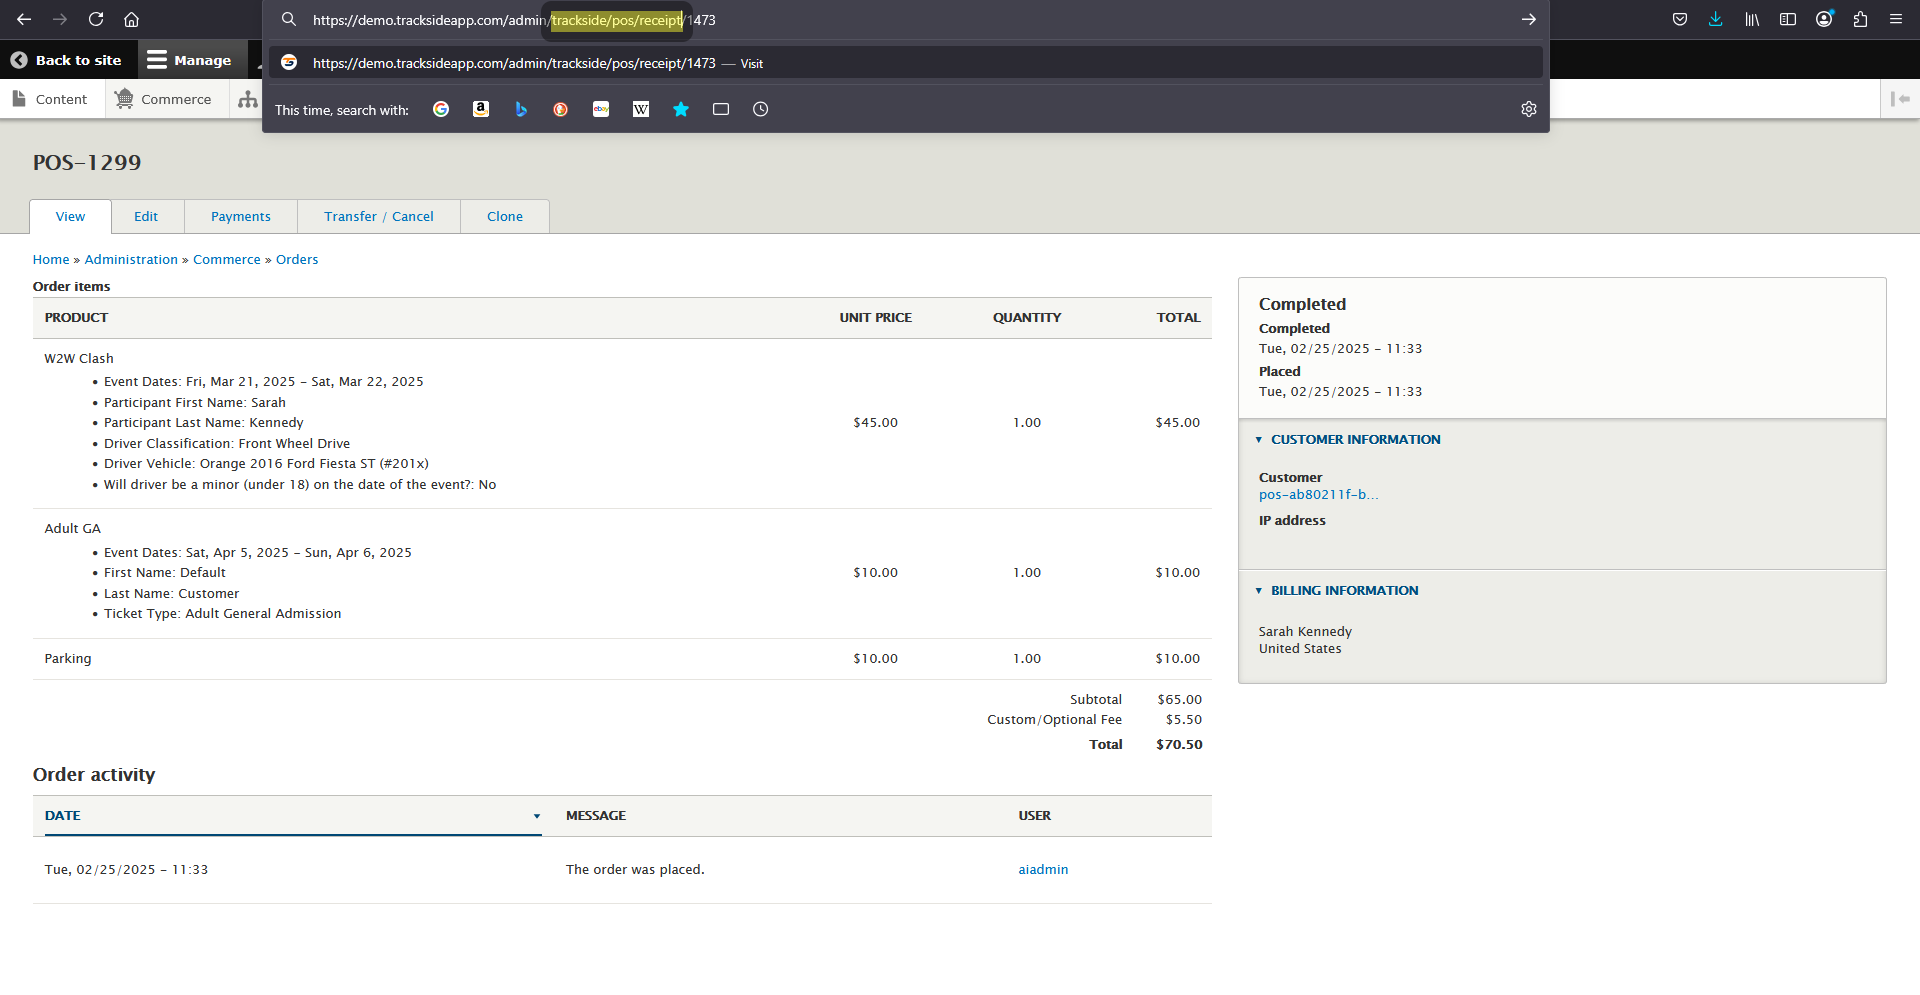Open the Firefox account menu
This screenshot has height=995, width=1920.
(x=1824, y=19)
